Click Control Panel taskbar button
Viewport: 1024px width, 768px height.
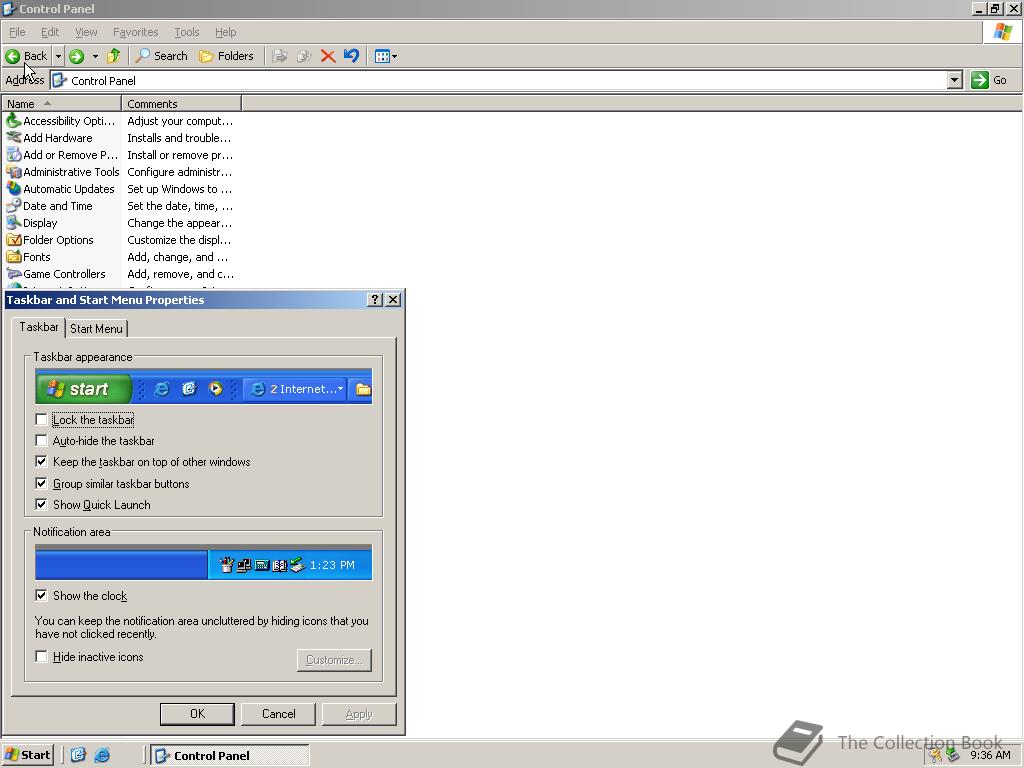click(x=230, y=755)
